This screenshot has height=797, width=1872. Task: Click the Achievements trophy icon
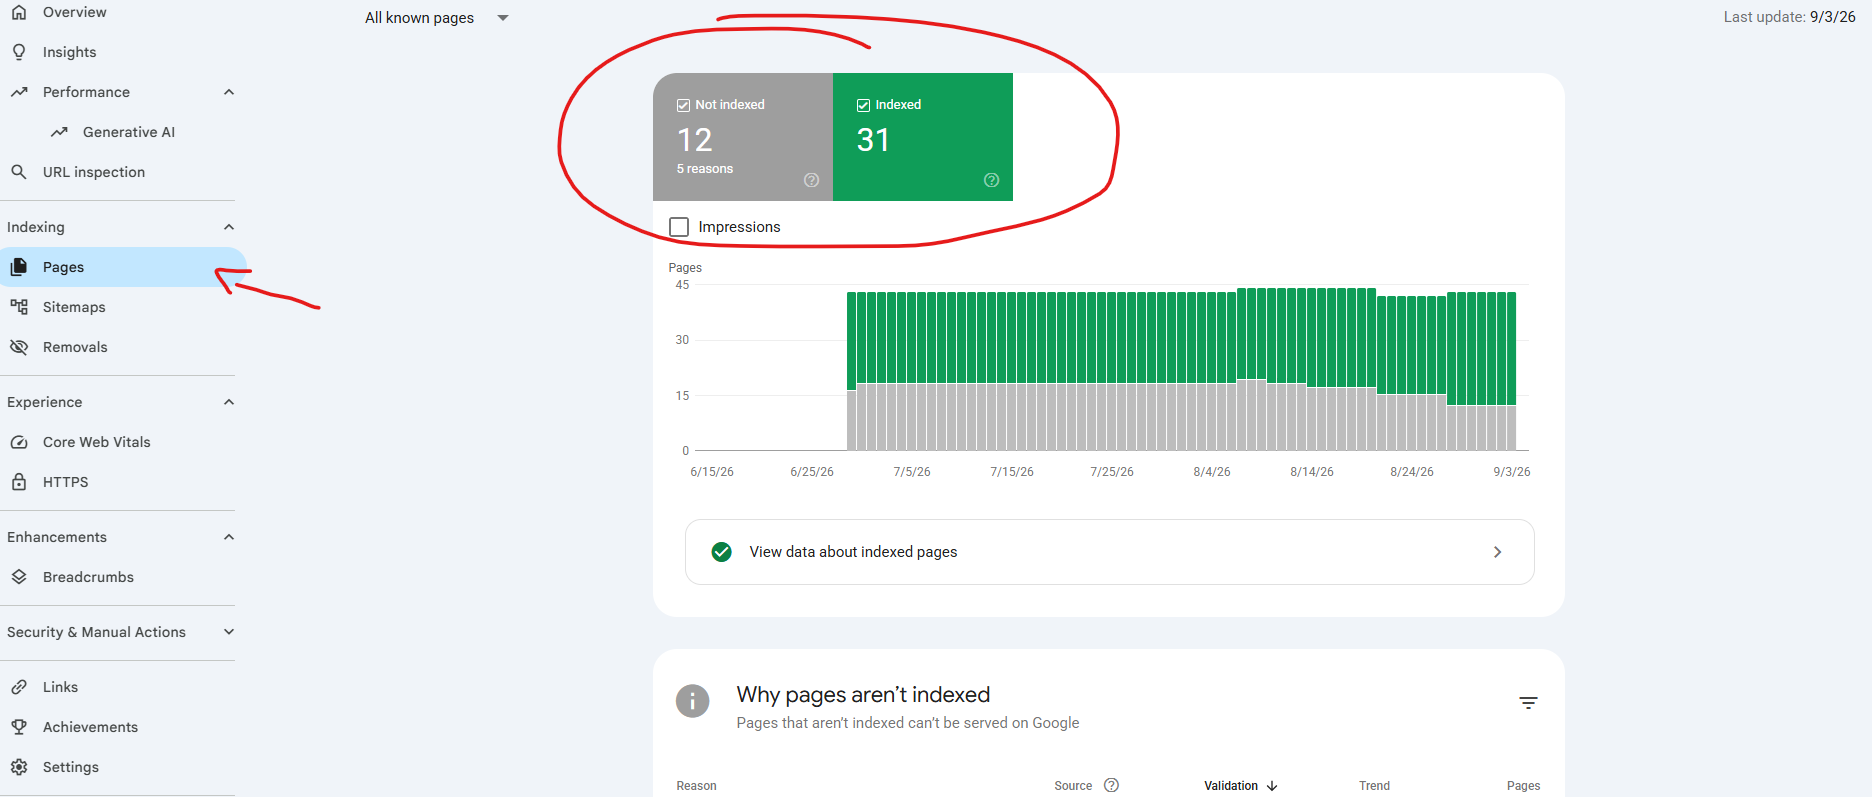pos(19,727)
